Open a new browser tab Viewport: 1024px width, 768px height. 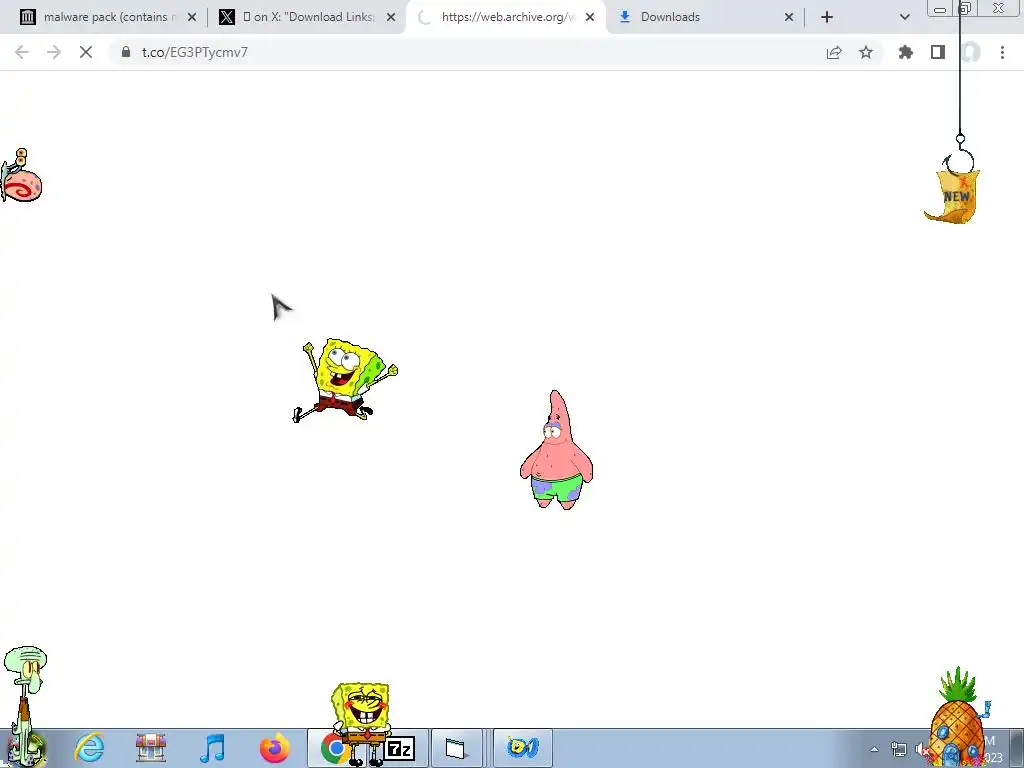tap(827, 18)
